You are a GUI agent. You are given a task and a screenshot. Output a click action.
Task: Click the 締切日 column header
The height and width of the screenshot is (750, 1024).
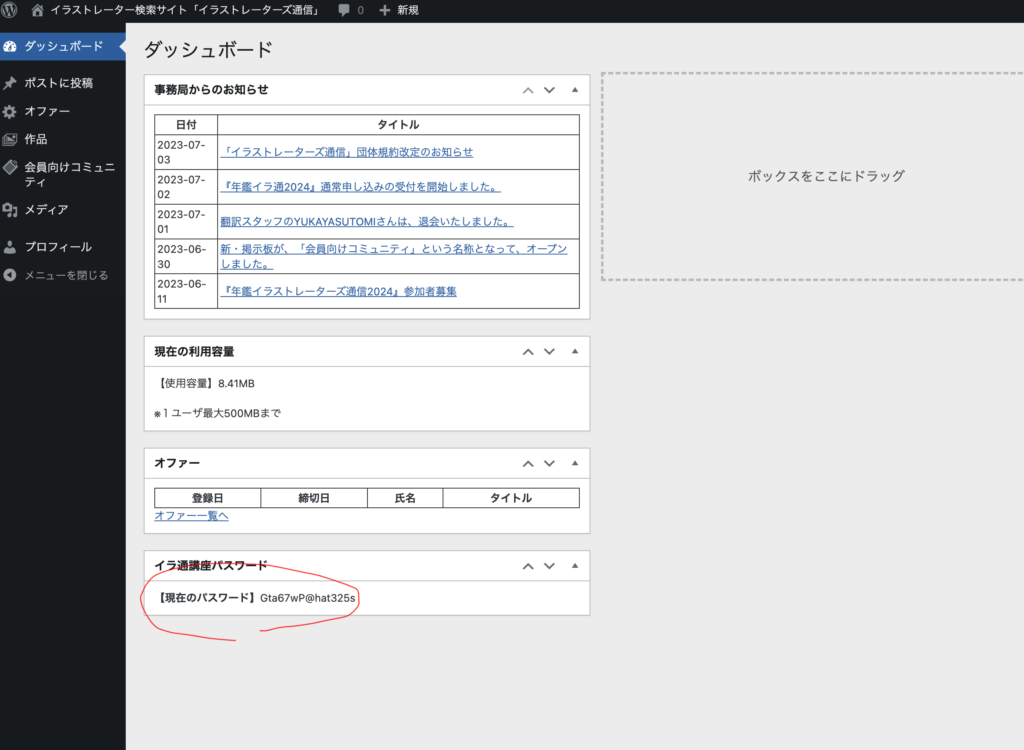(x=314, y=498)
